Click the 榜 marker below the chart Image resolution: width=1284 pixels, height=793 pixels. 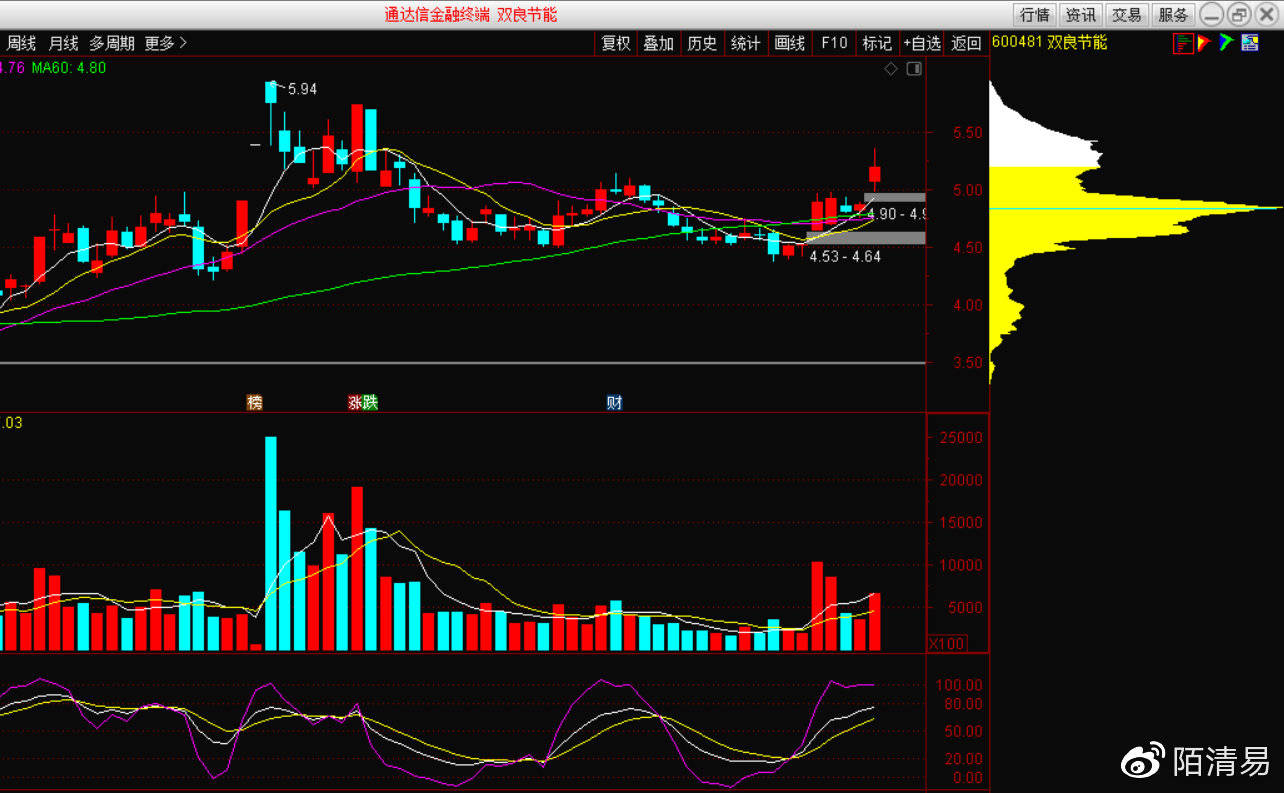(255, 402)
